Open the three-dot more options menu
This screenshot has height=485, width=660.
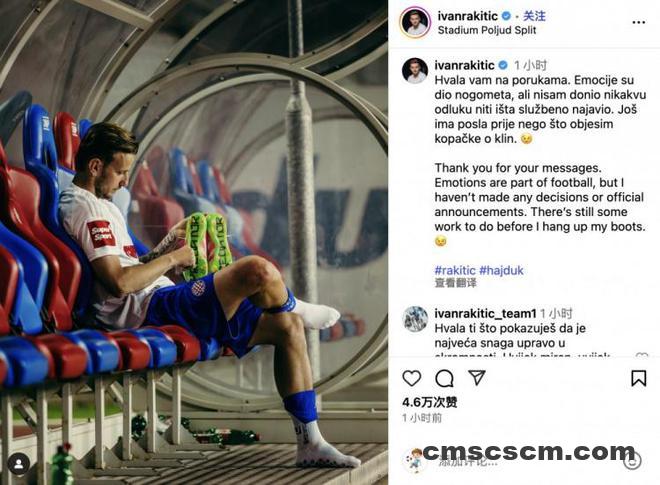(x=639, y=22)
